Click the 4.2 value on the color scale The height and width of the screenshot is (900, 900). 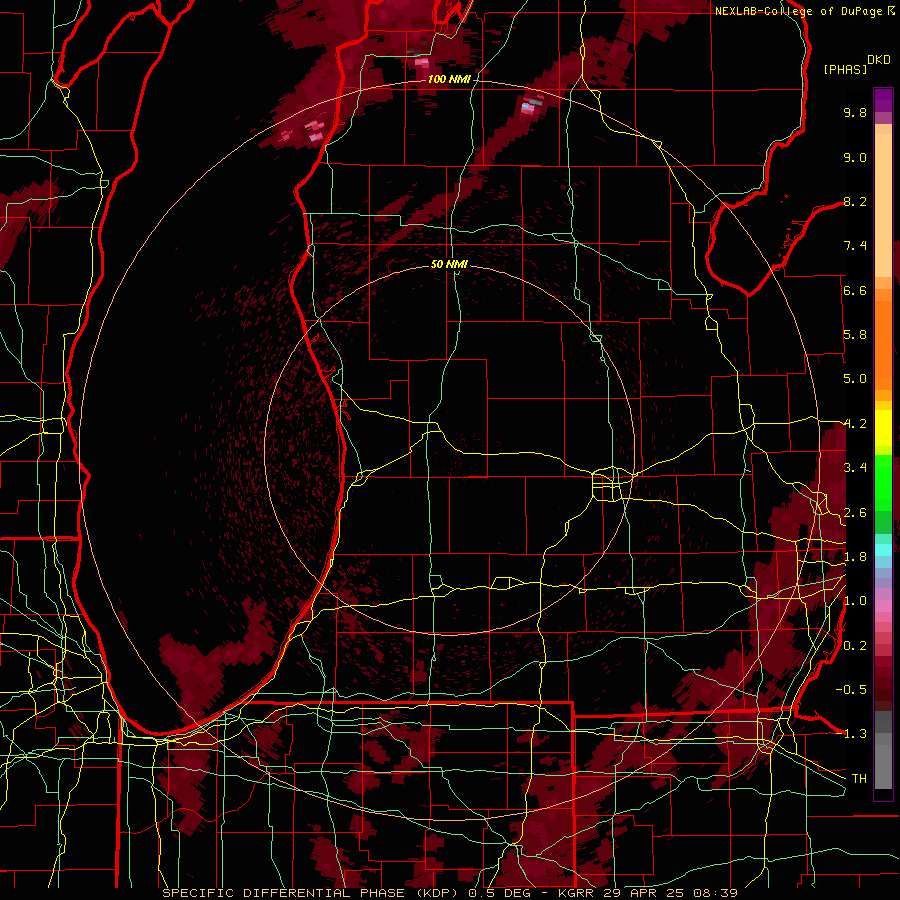click(x=855, y=424)
